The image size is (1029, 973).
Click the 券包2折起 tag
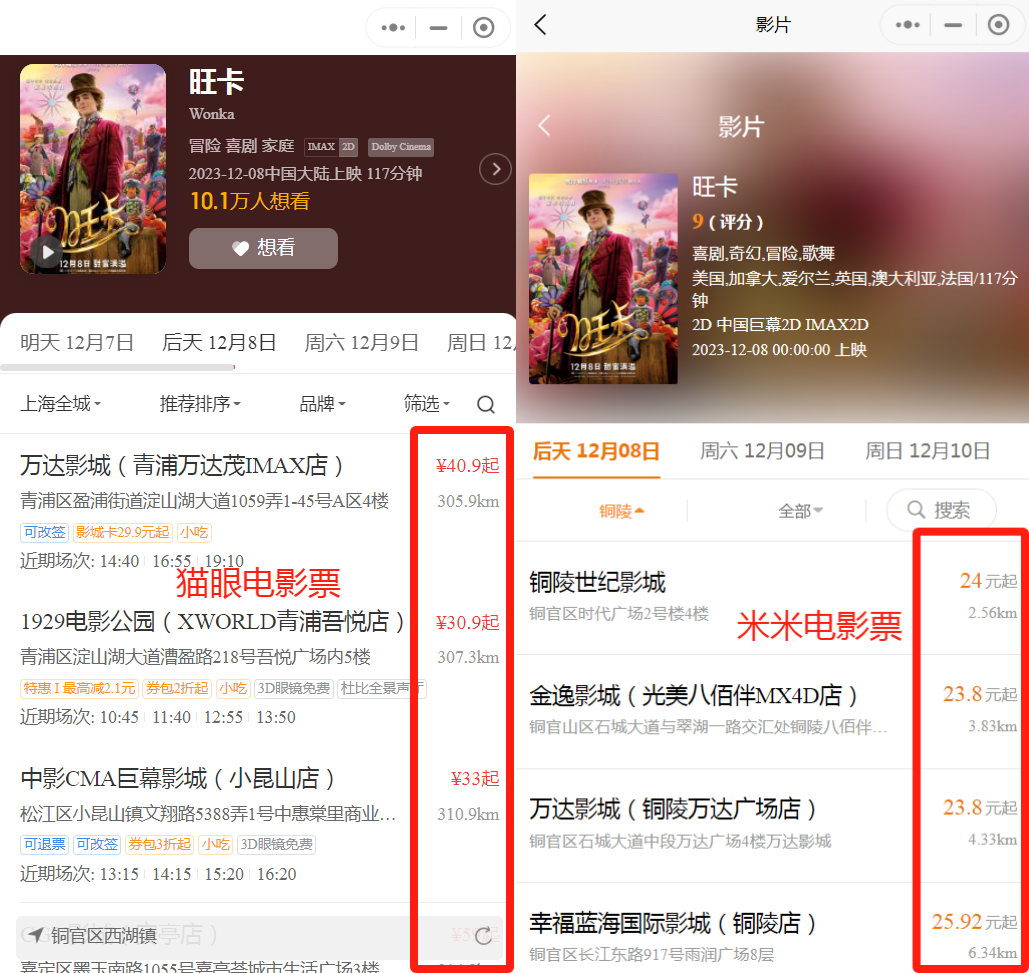click(x=177, y=688)
